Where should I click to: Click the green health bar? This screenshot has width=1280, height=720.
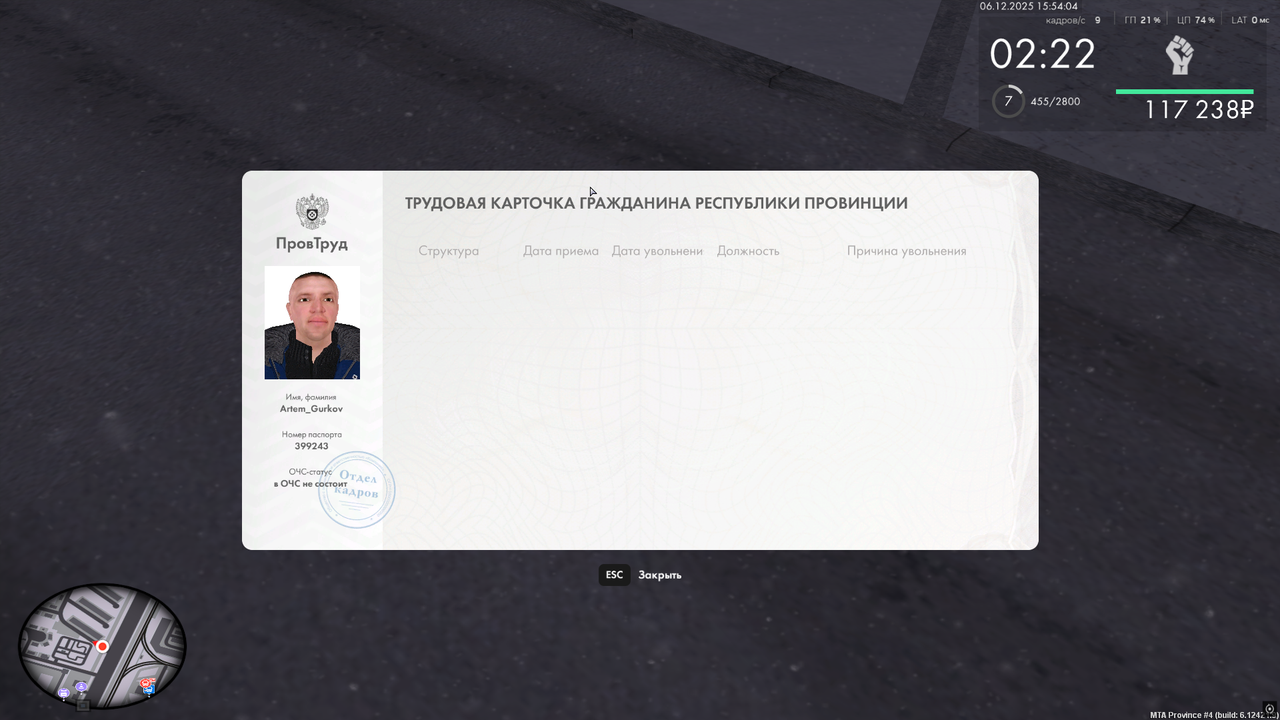pos(1184,91)
